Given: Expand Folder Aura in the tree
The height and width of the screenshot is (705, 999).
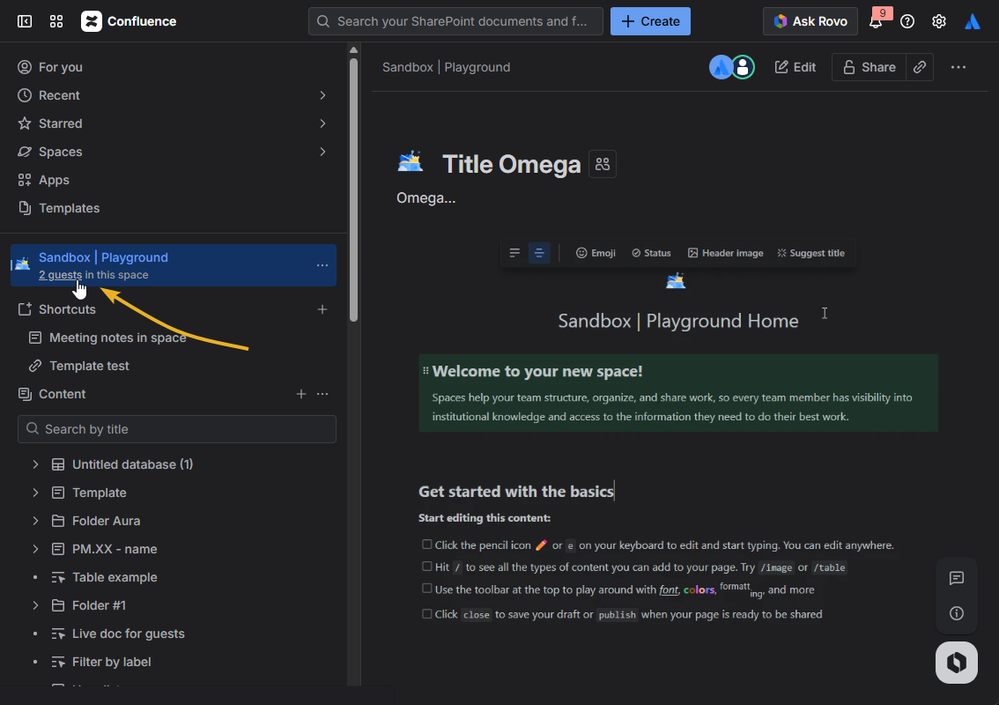Looking at the screenshot, I should coord(35,521).
